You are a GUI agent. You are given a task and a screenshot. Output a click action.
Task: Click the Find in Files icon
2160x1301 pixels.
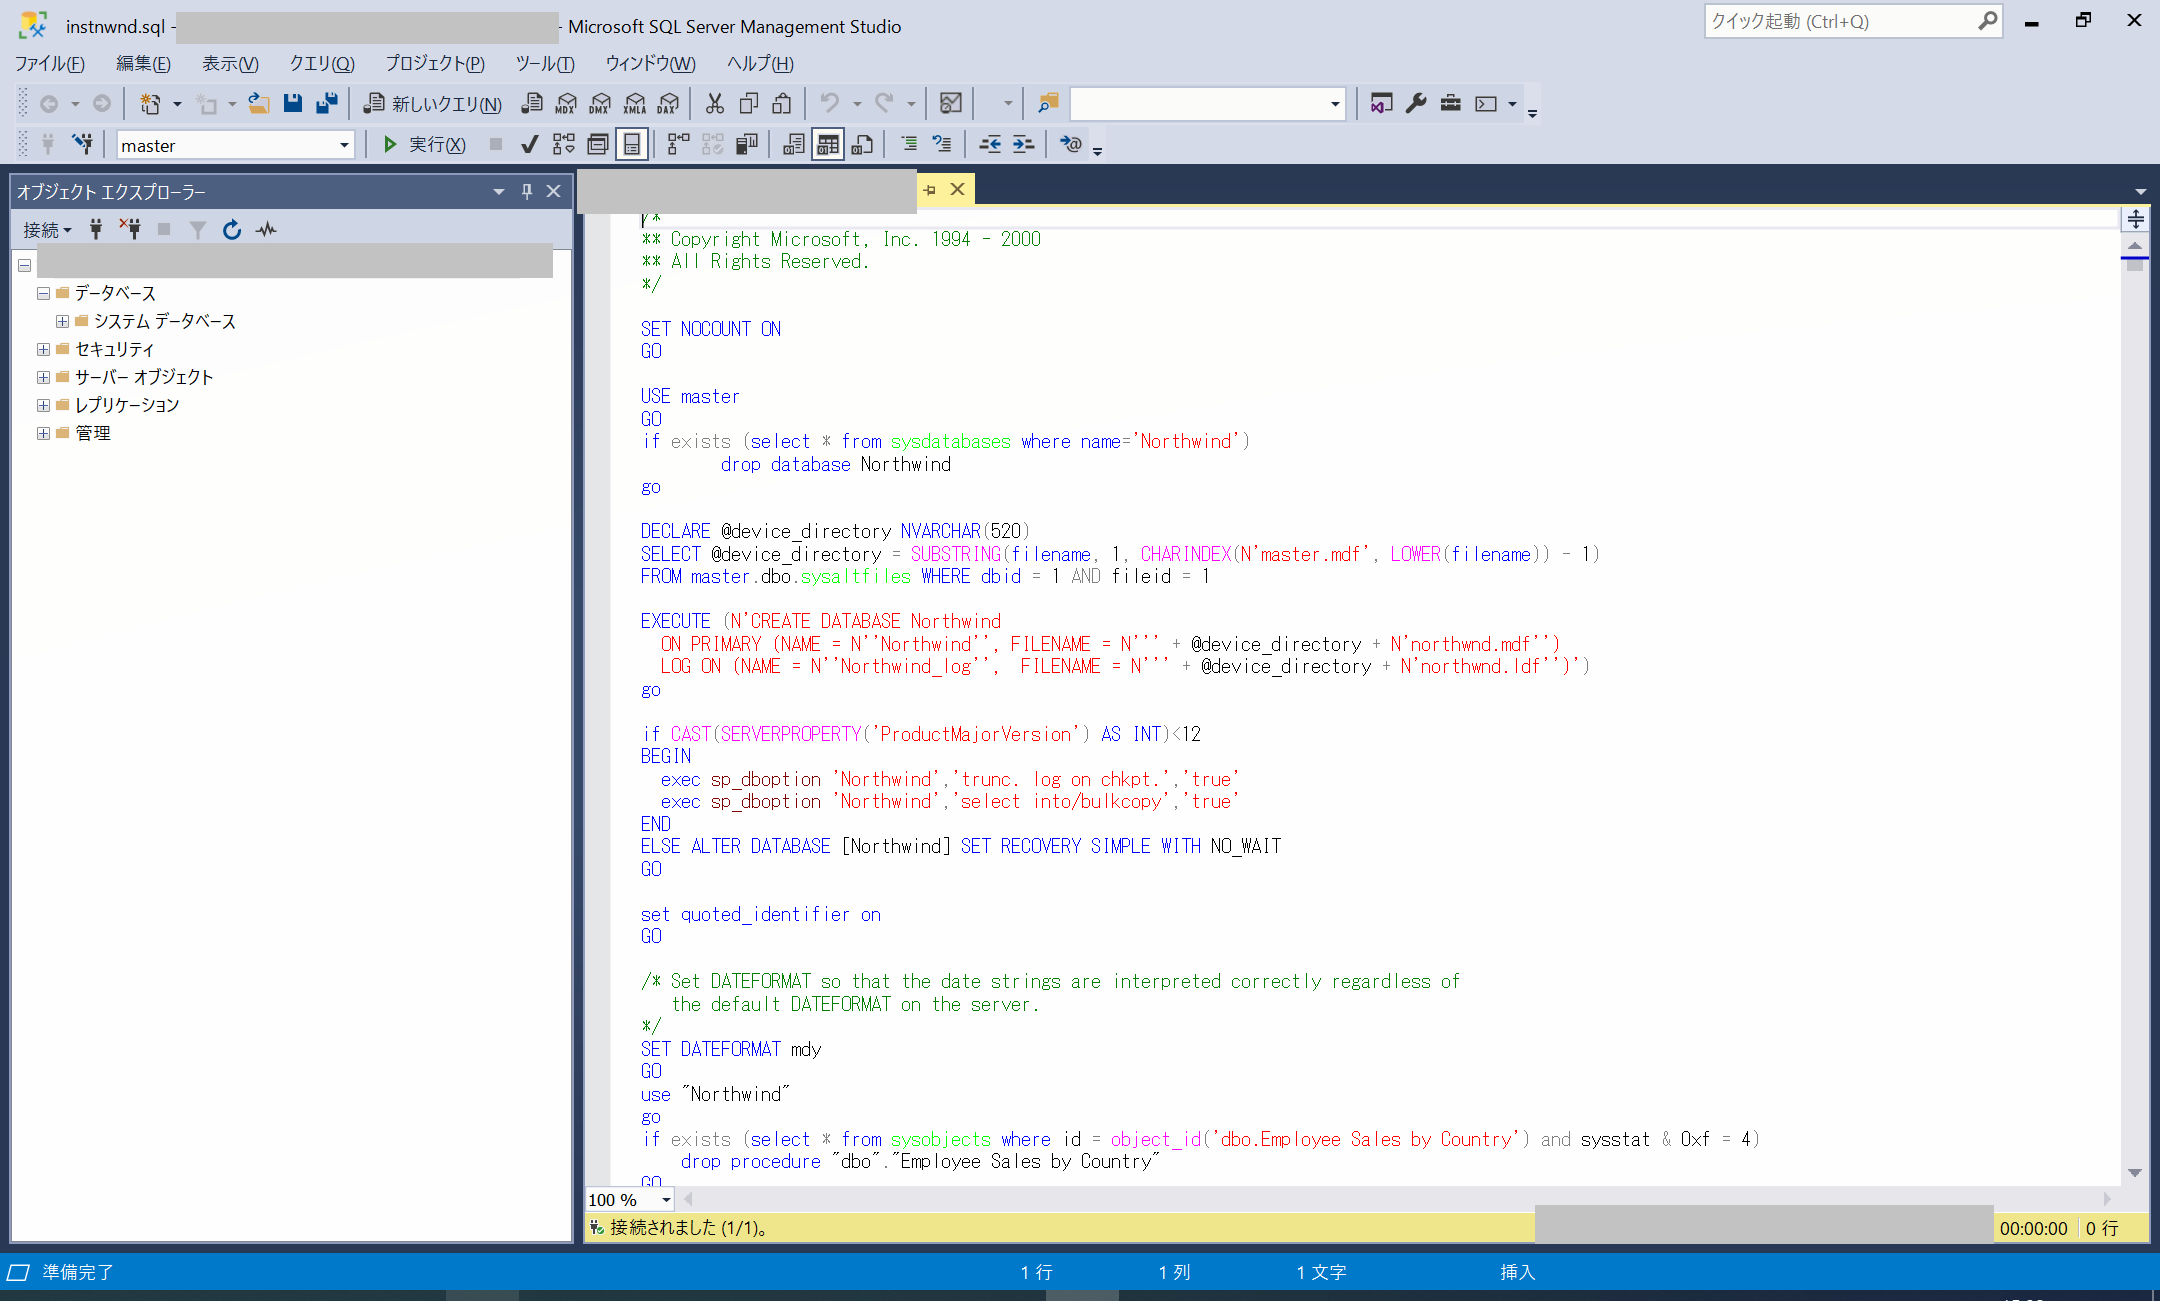pos(1047,103)
